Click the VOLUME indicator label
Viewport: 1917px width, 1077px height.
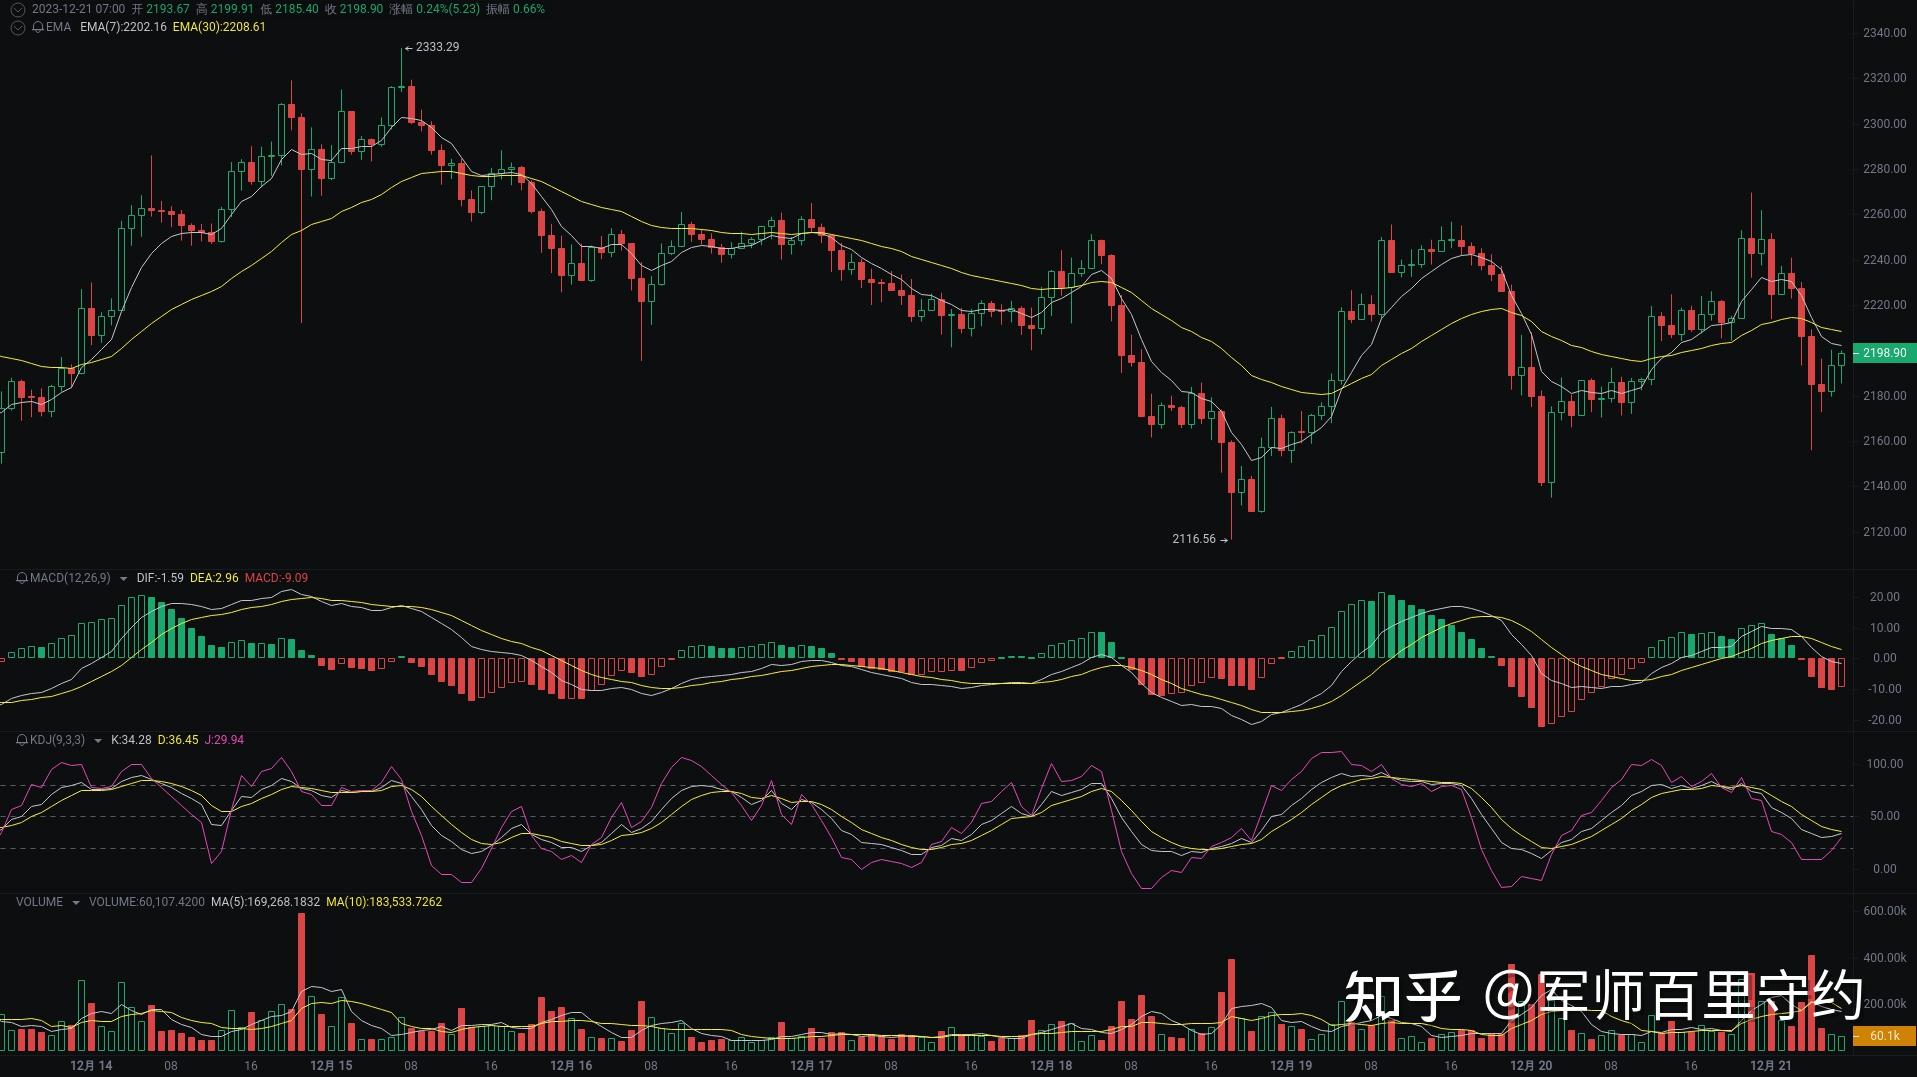39,902
